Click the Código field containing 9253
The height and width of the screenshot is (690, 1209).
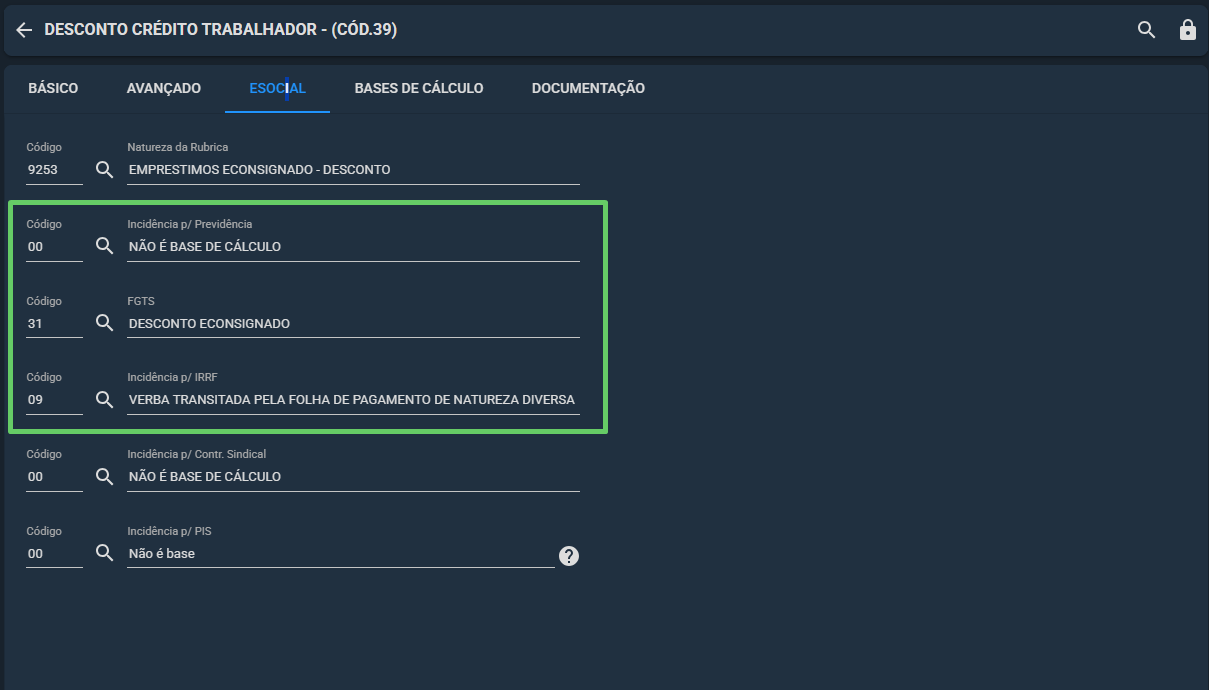coord(55,170)
